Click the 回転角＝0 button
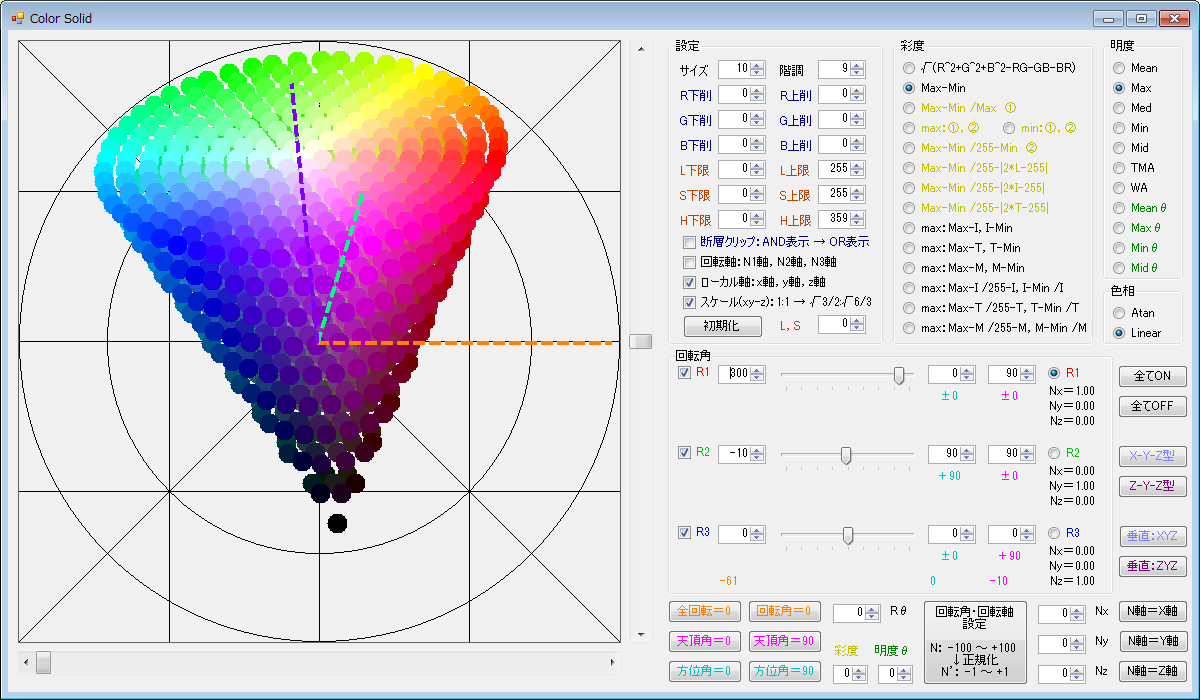This screenshot has height=700, width=1200. pos(785,611)
